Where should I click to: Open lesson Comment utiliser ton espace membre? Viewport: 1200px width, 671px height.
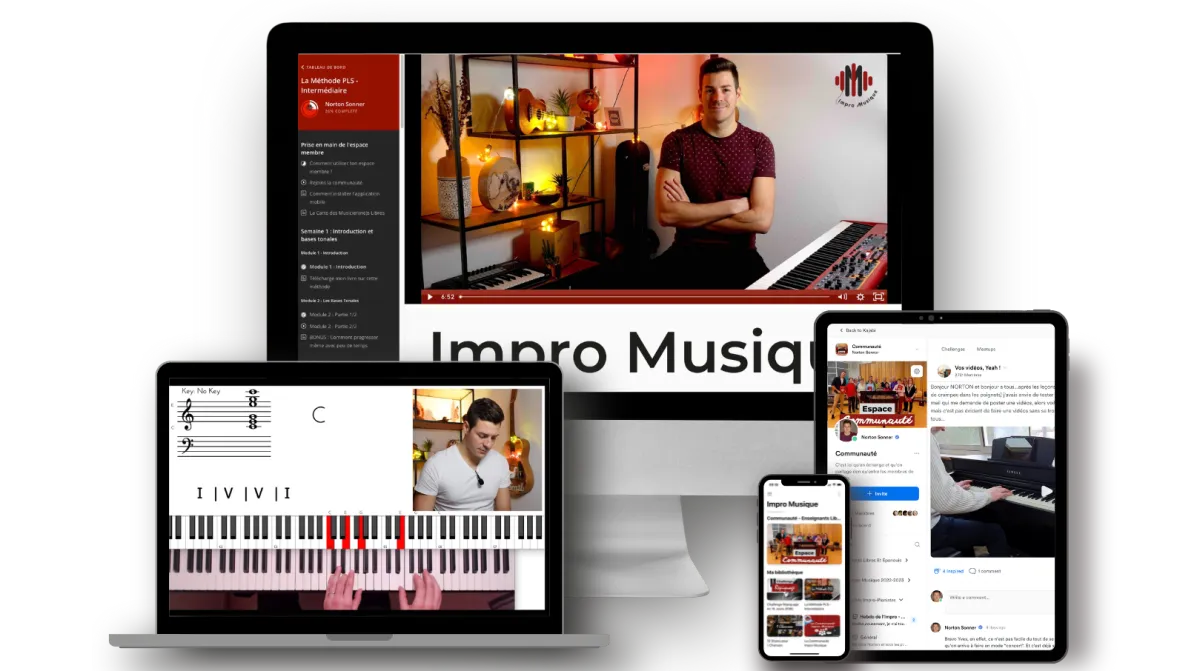[x=343, y=167]
